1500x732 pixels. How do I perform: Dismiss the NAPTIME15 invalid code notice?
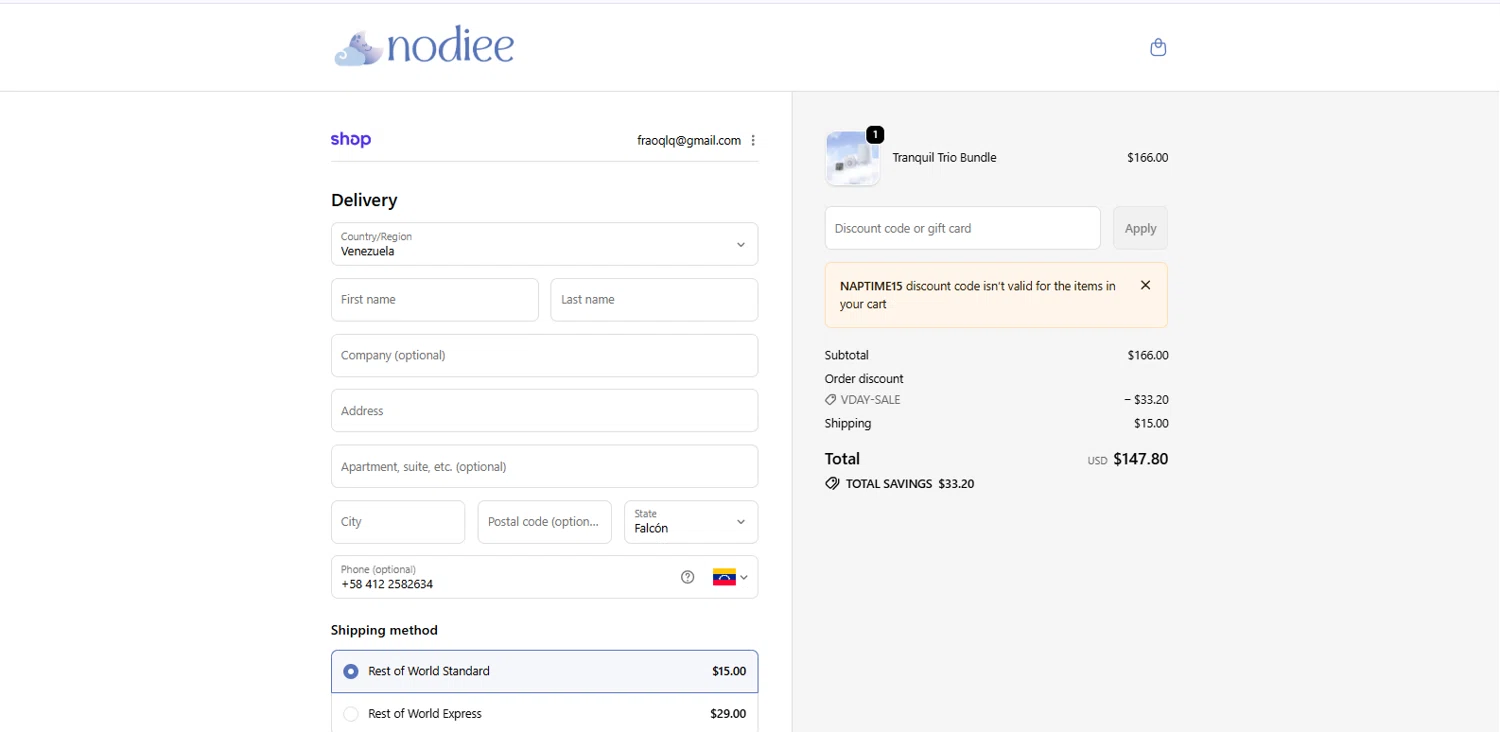click(x=1145, y=285)
